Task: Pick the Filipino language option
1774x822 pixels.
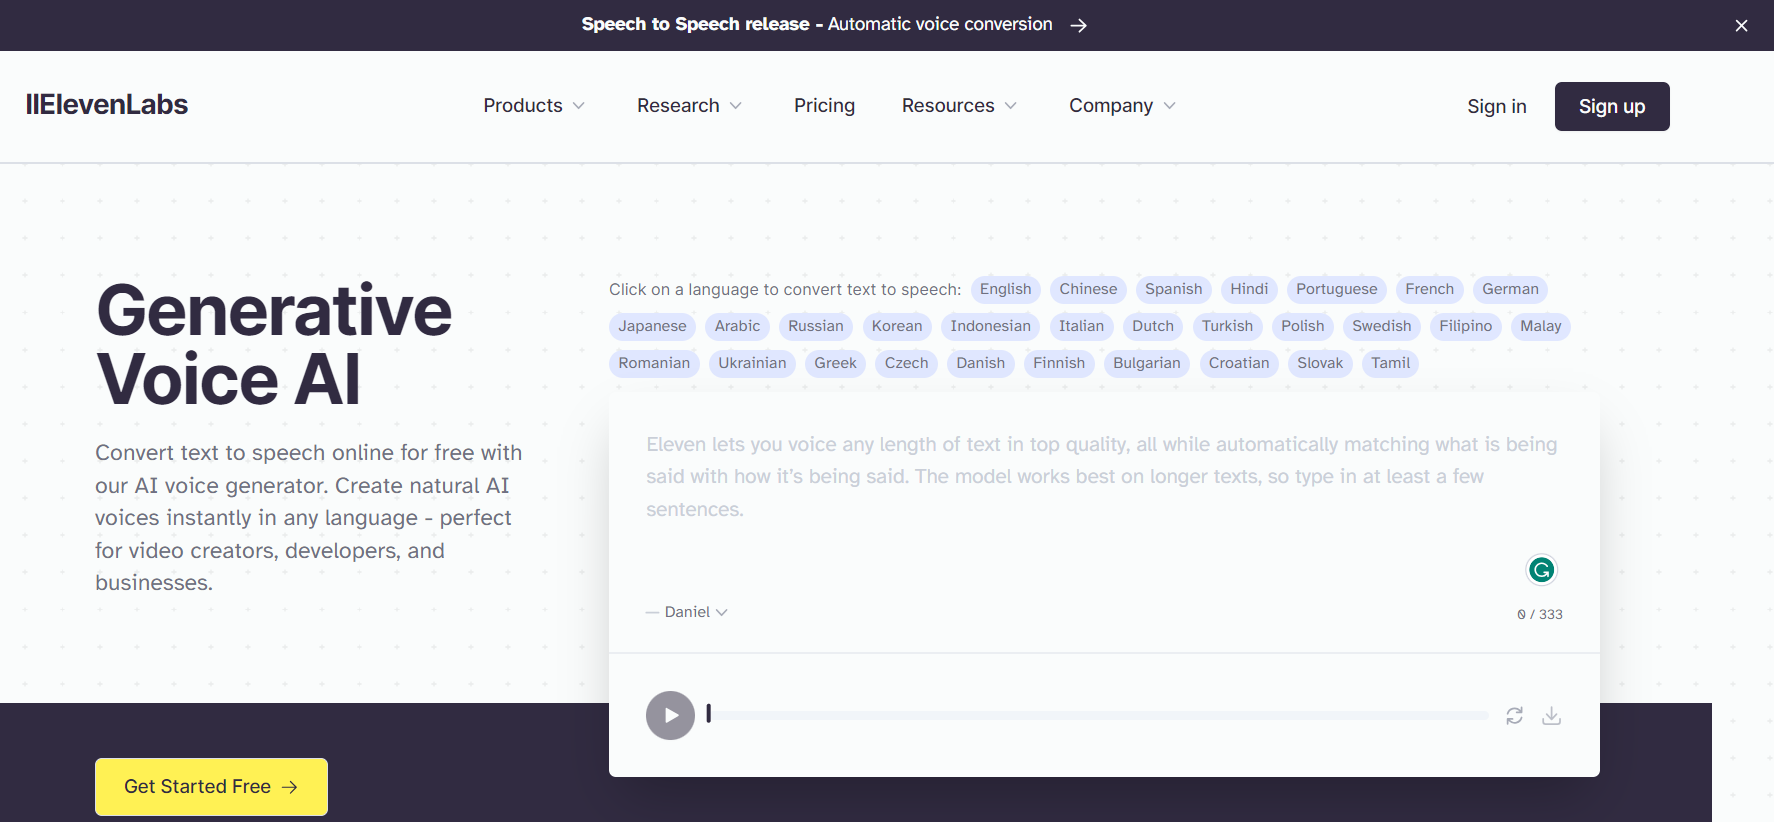Action: [x=1465, y=326]
